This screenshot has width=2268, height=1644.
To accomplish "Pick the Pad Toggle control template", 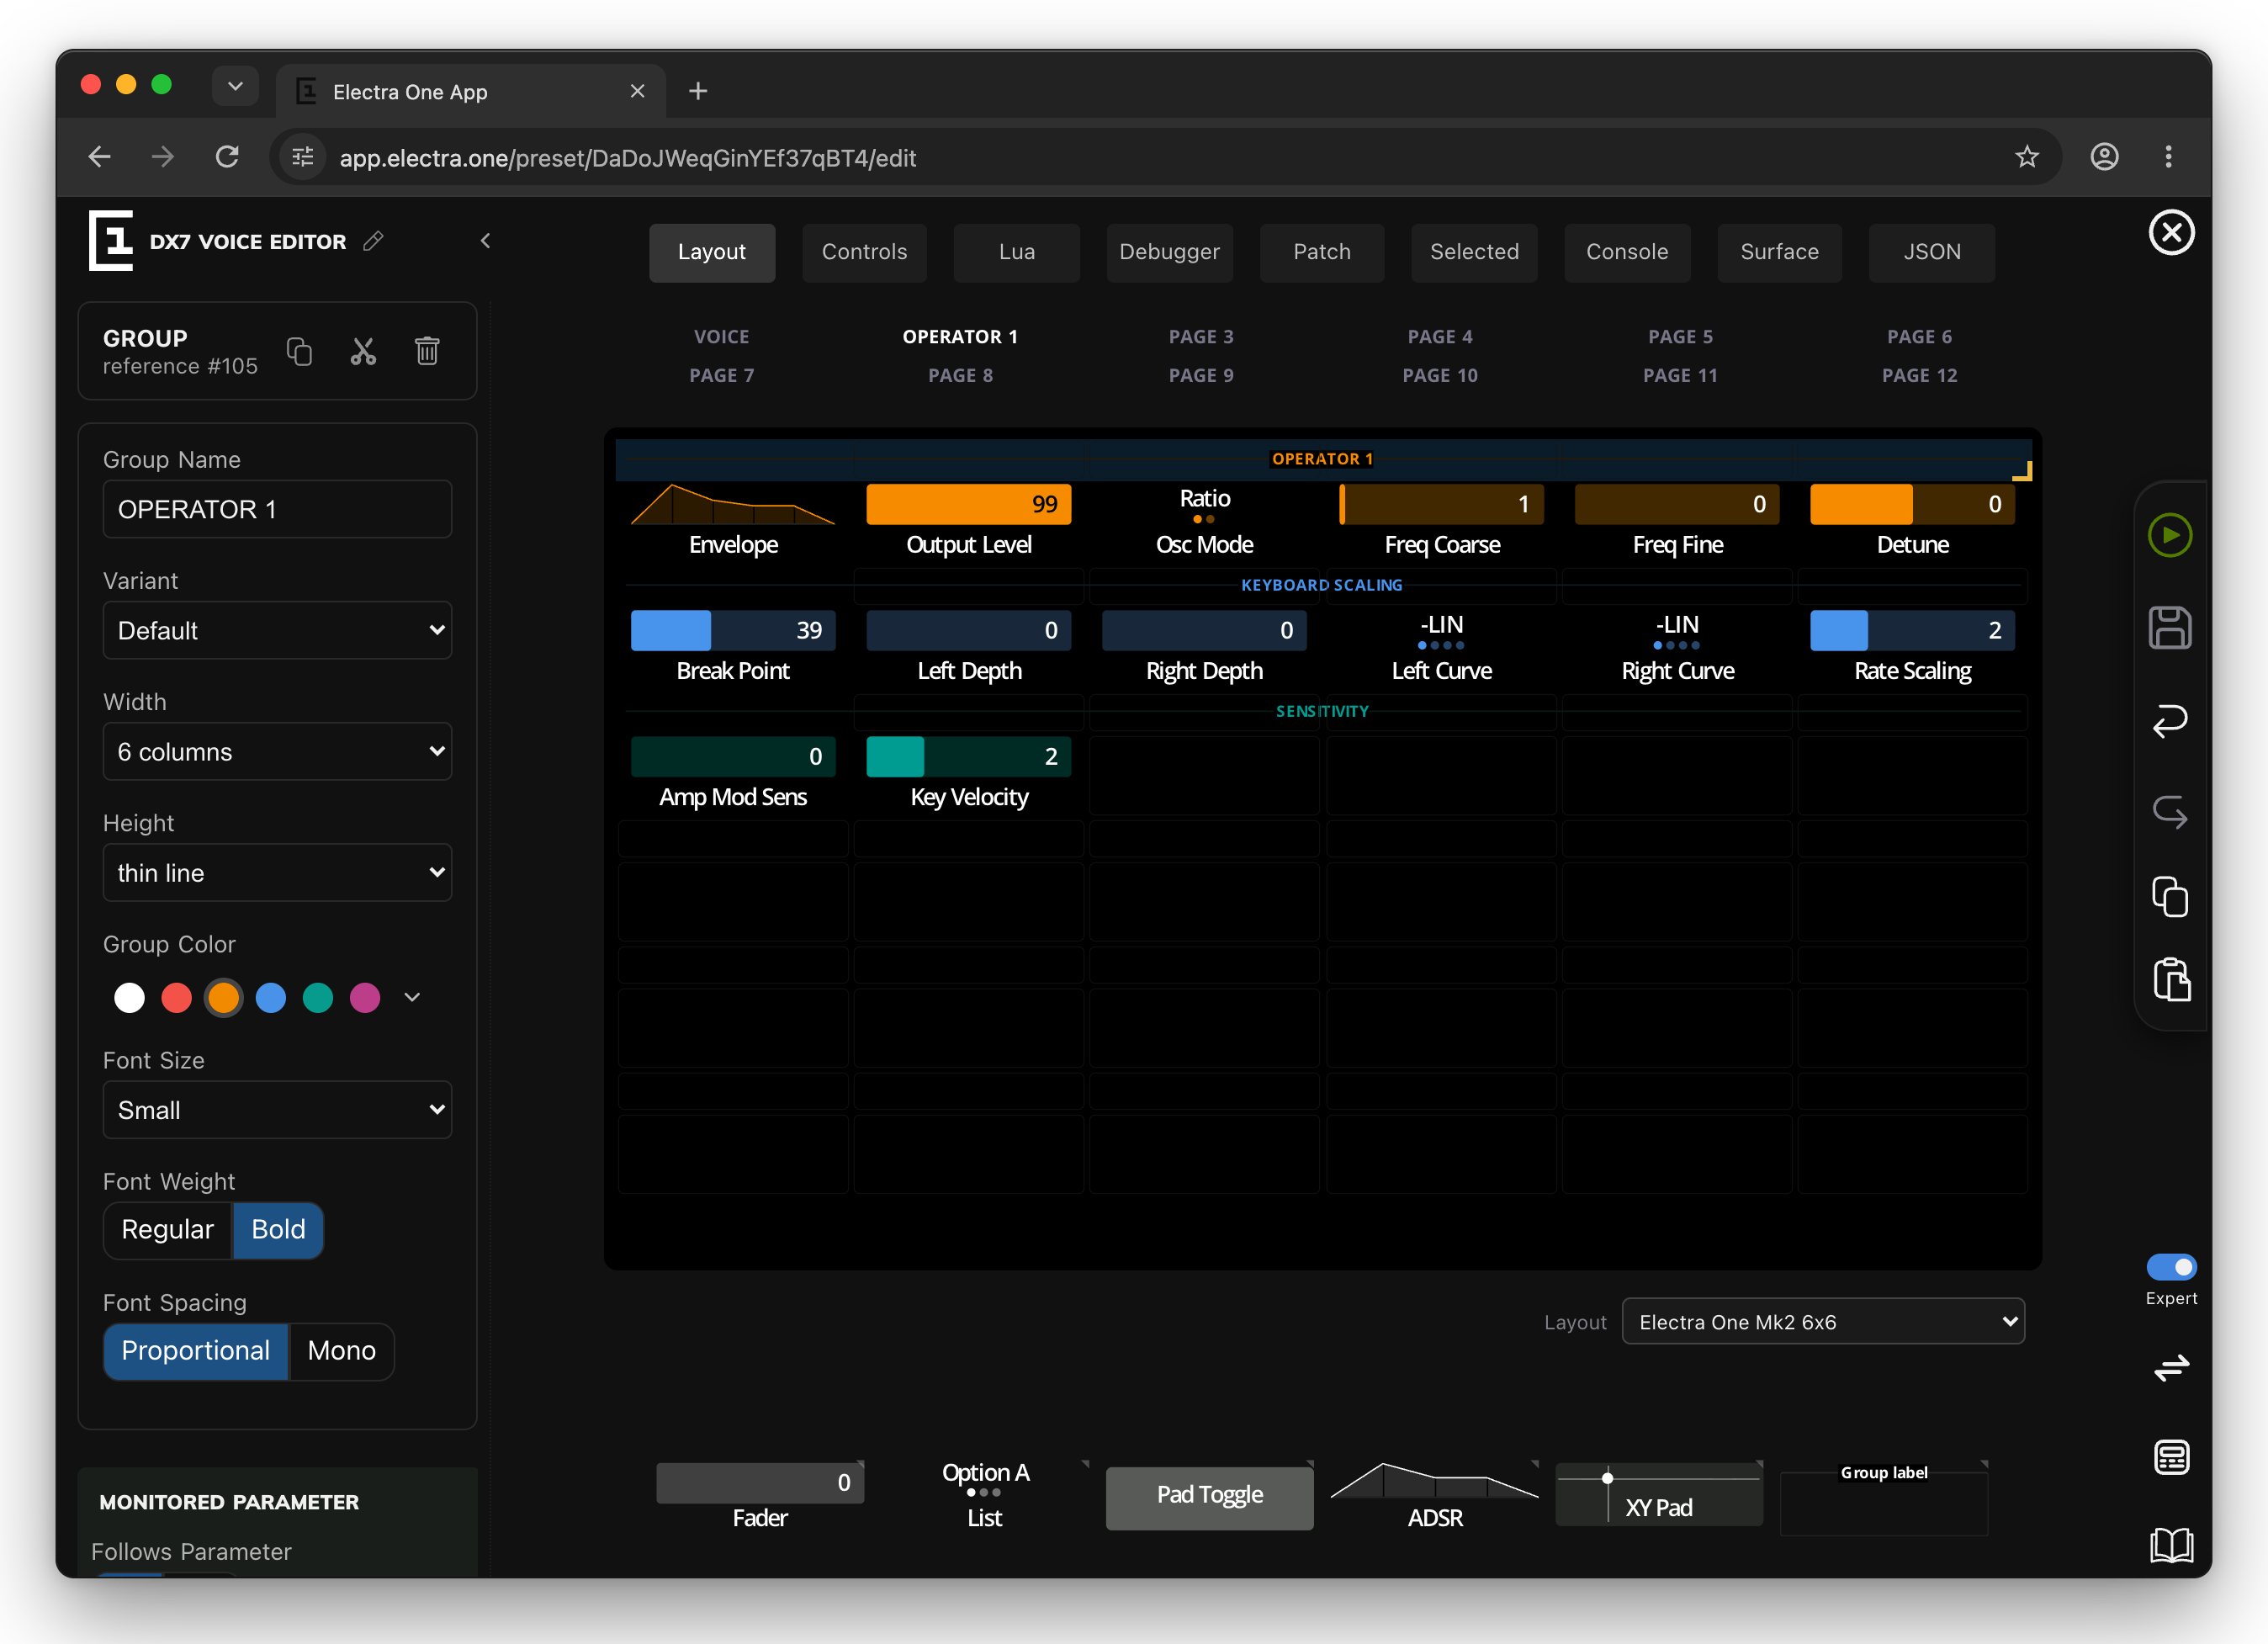I will 1209,1497.
